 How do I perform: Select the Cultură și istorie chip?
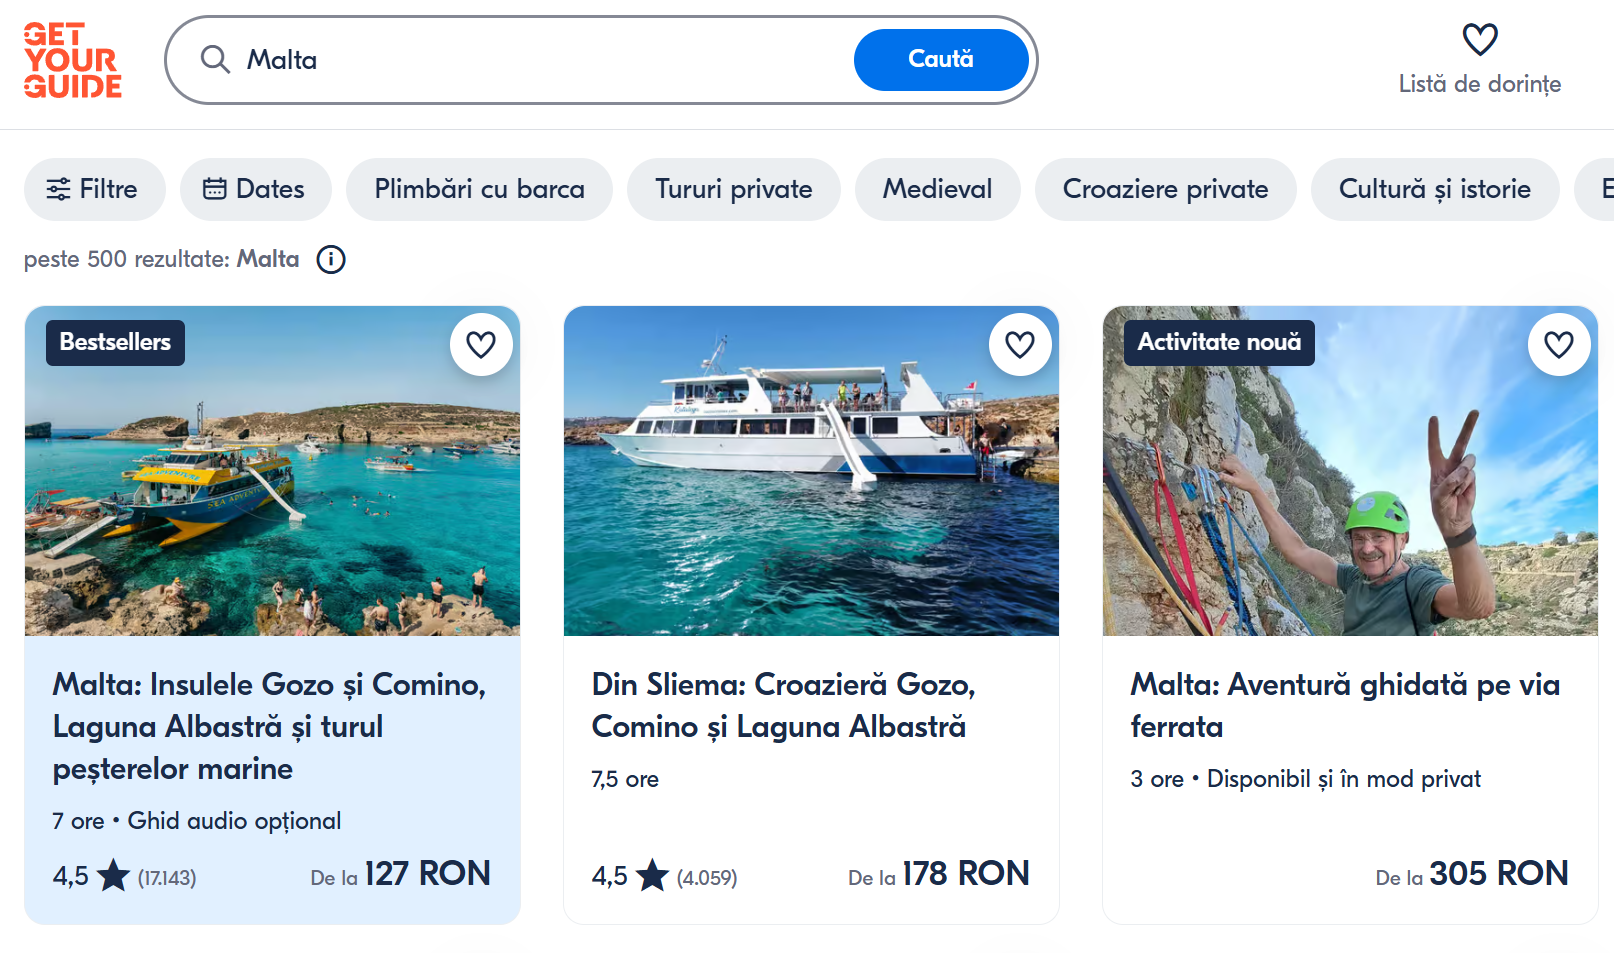click(1434, 189)
